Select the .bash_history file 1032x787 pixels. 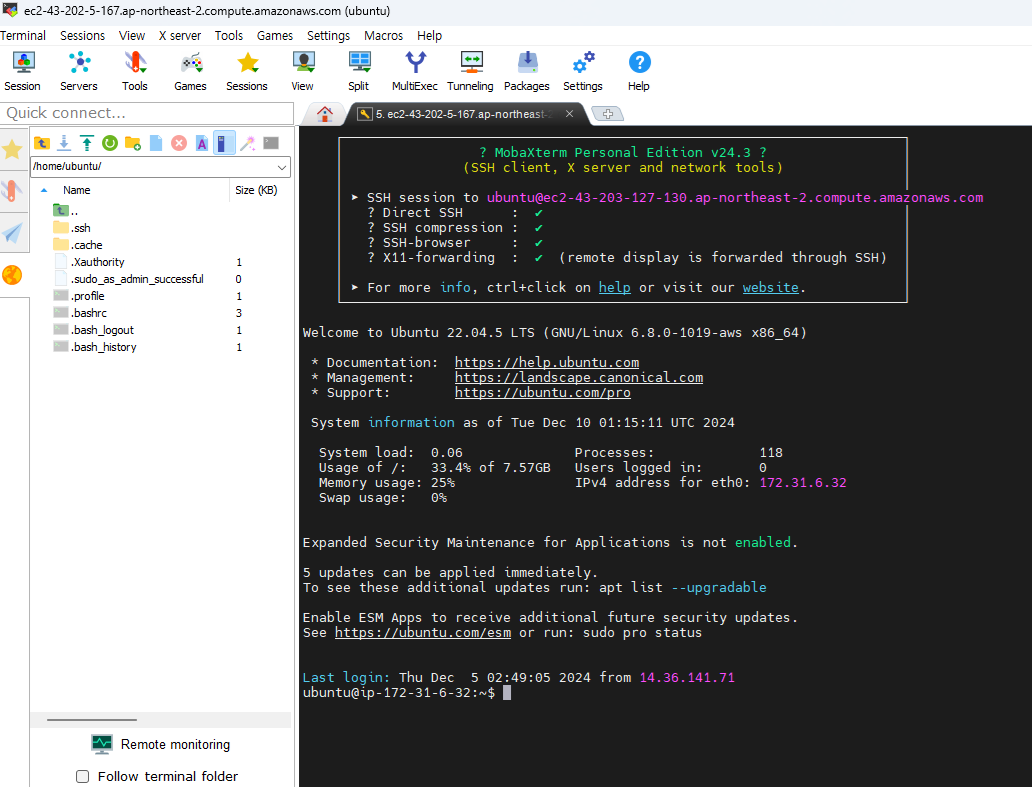pos(103,347)
